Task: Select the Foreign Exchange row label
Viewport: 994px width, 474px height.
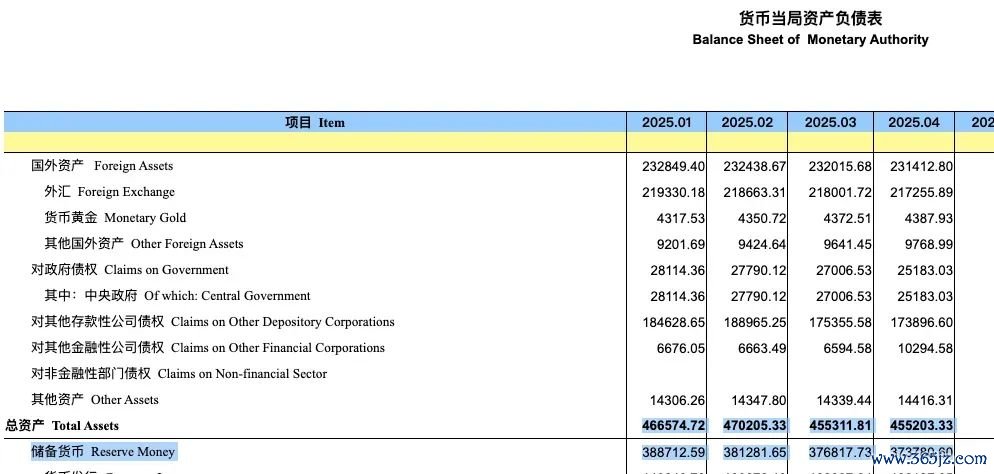Action: (110, 192)
